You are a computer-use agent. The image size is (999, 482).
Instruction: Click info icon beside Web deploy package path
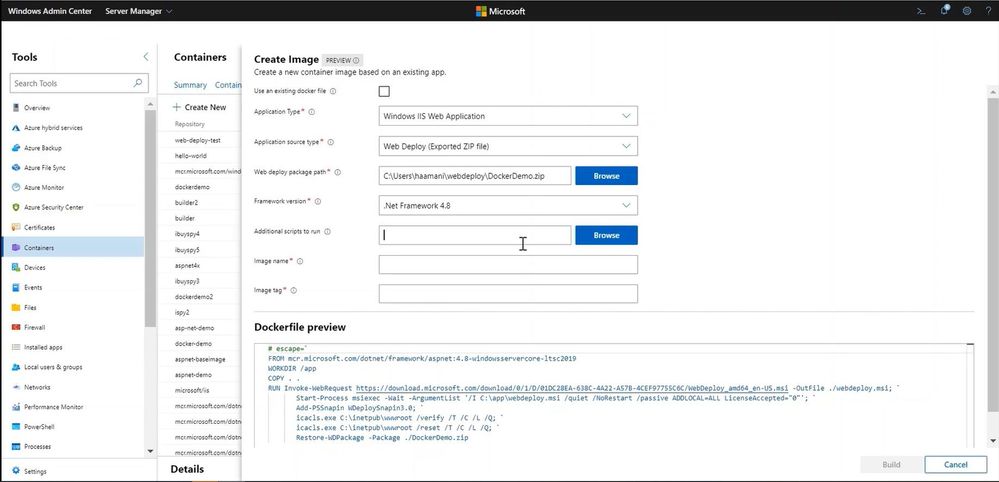338,172
